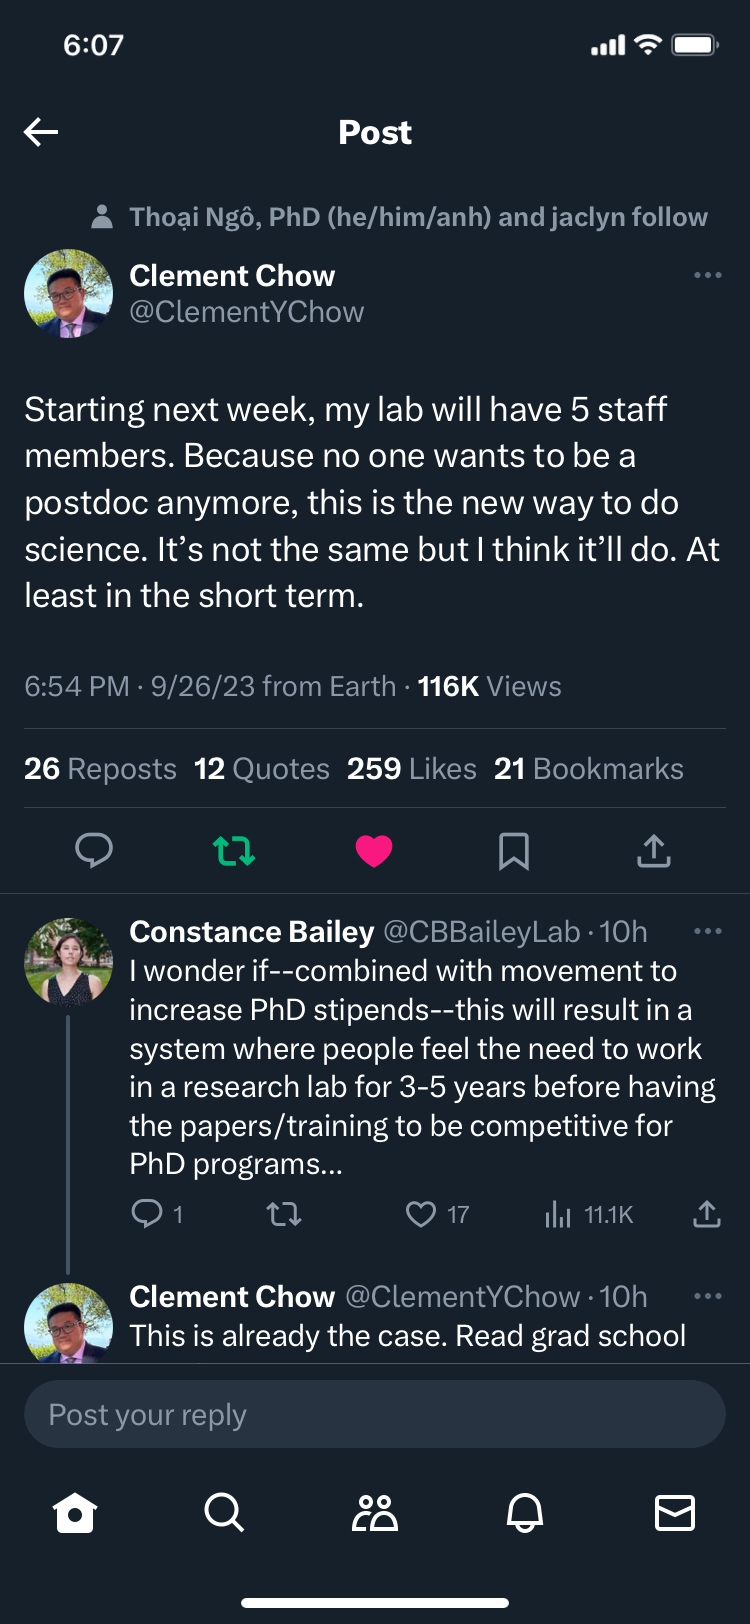Viewport: 750px width, 1624px height.
Task: Unlike the post via pink heart
Action: coord(374,851)
